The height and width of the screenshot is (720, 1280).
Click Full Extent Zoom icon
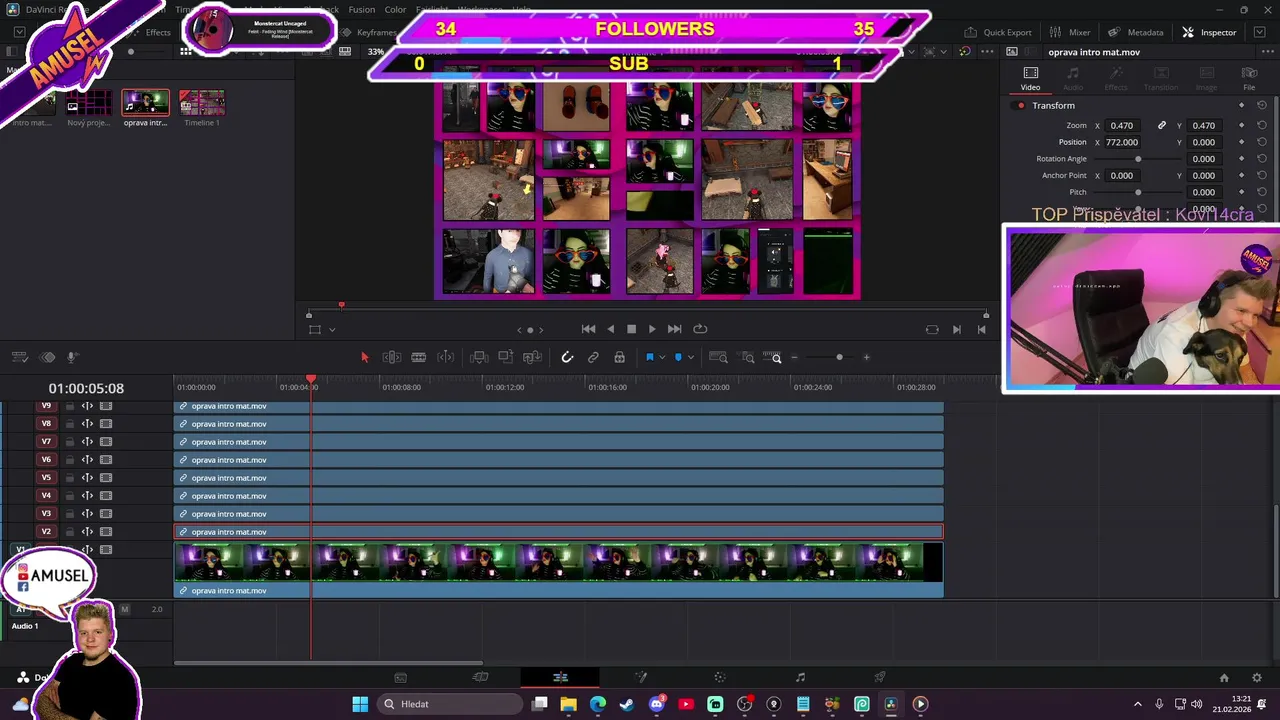tap(718, 357)
